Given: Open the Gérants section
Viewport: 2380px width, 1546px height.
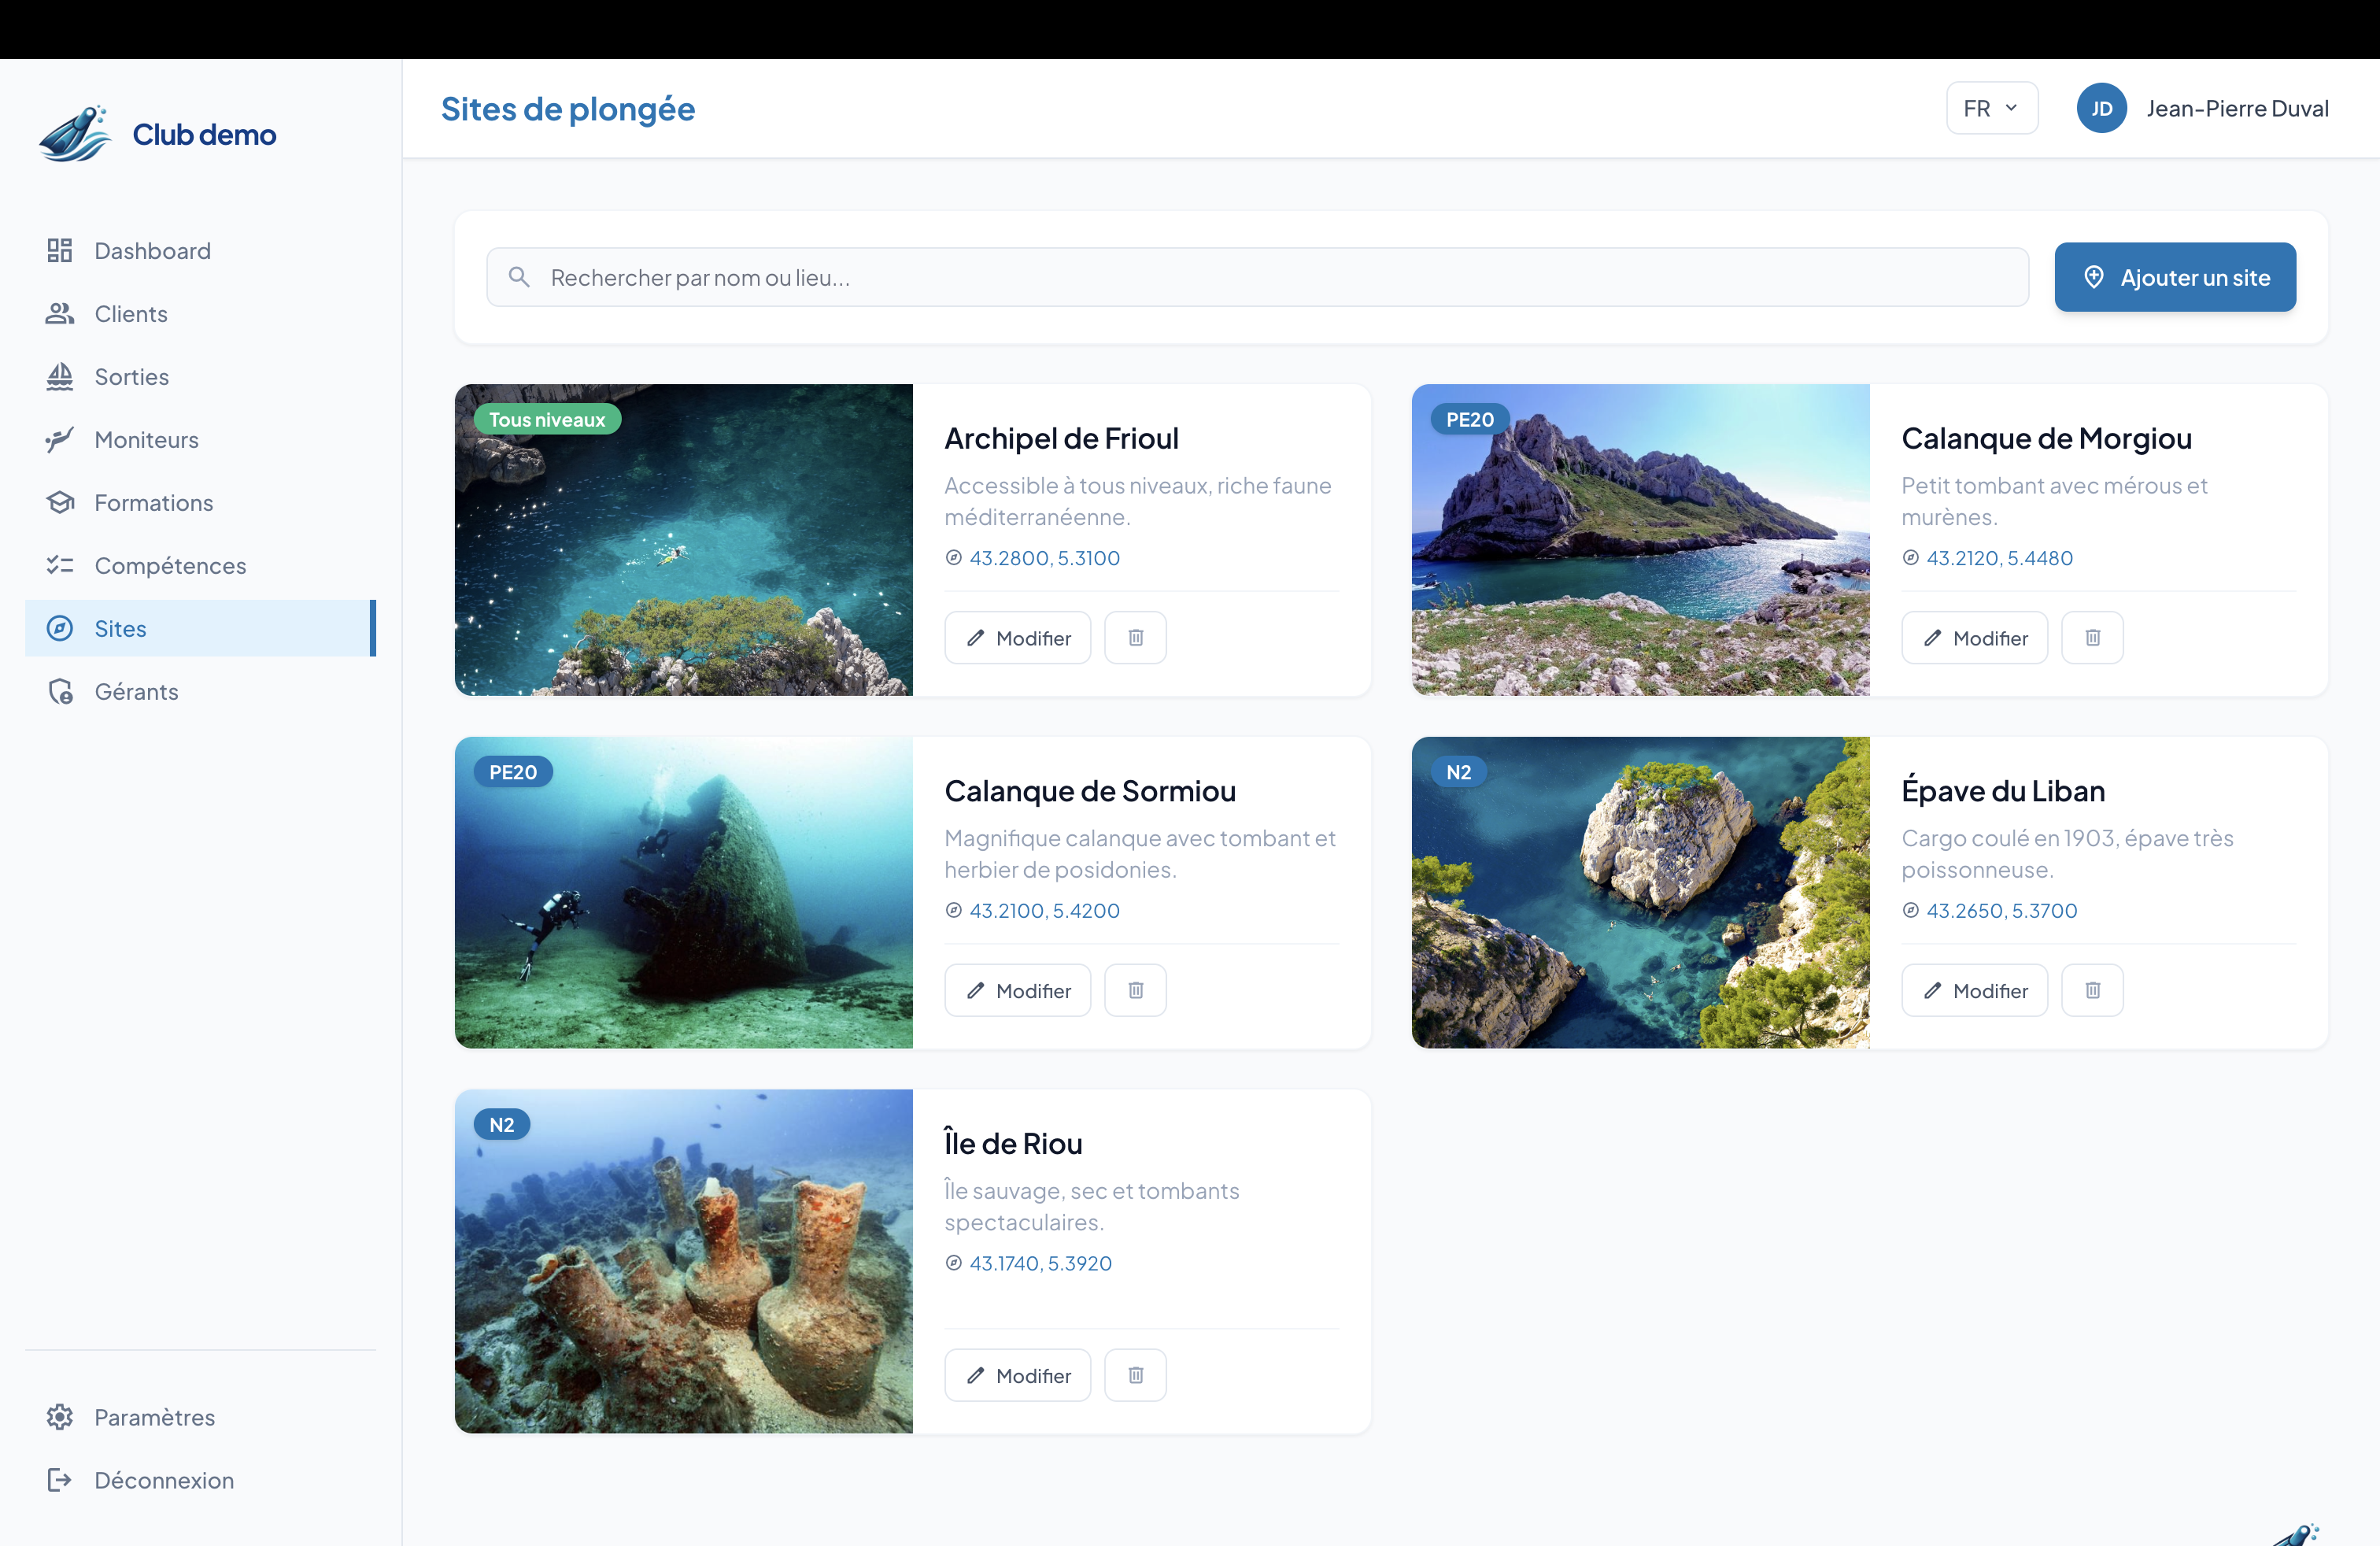Looking at the screenshot, I should coord(136,691).
